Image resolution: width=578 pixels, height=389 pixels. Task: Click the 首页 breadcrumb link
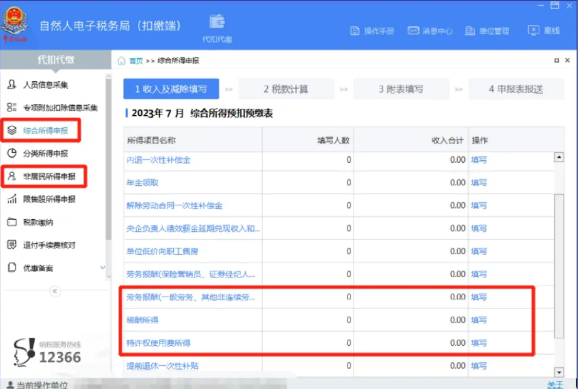point(136,61)
